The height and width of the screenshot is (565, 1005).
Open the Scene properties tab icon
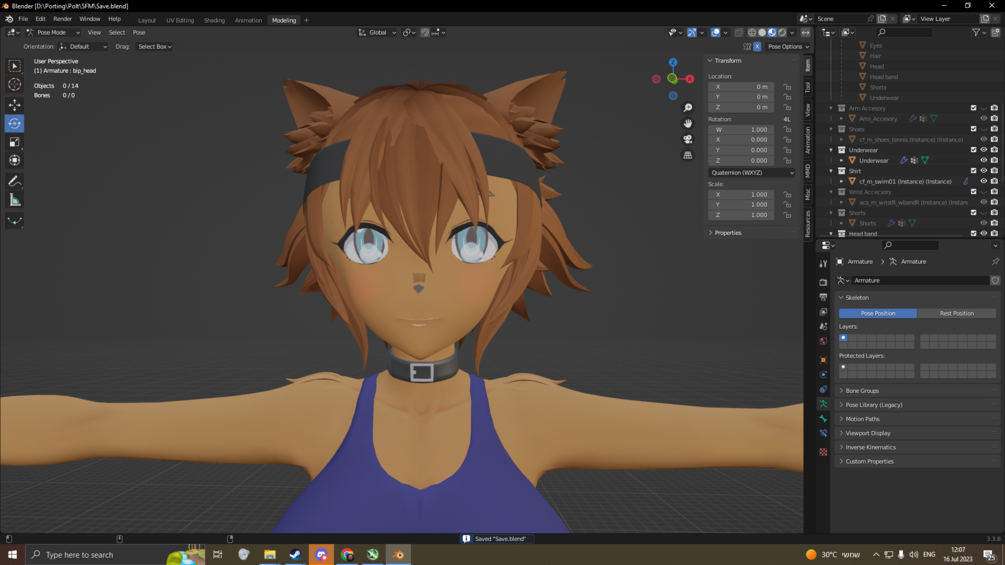(824, 326)
